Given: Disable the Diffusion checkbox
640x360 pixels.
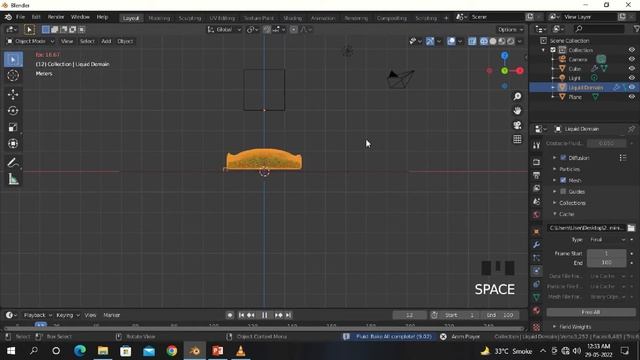Looking at the screenshot, I should [563, 158].
